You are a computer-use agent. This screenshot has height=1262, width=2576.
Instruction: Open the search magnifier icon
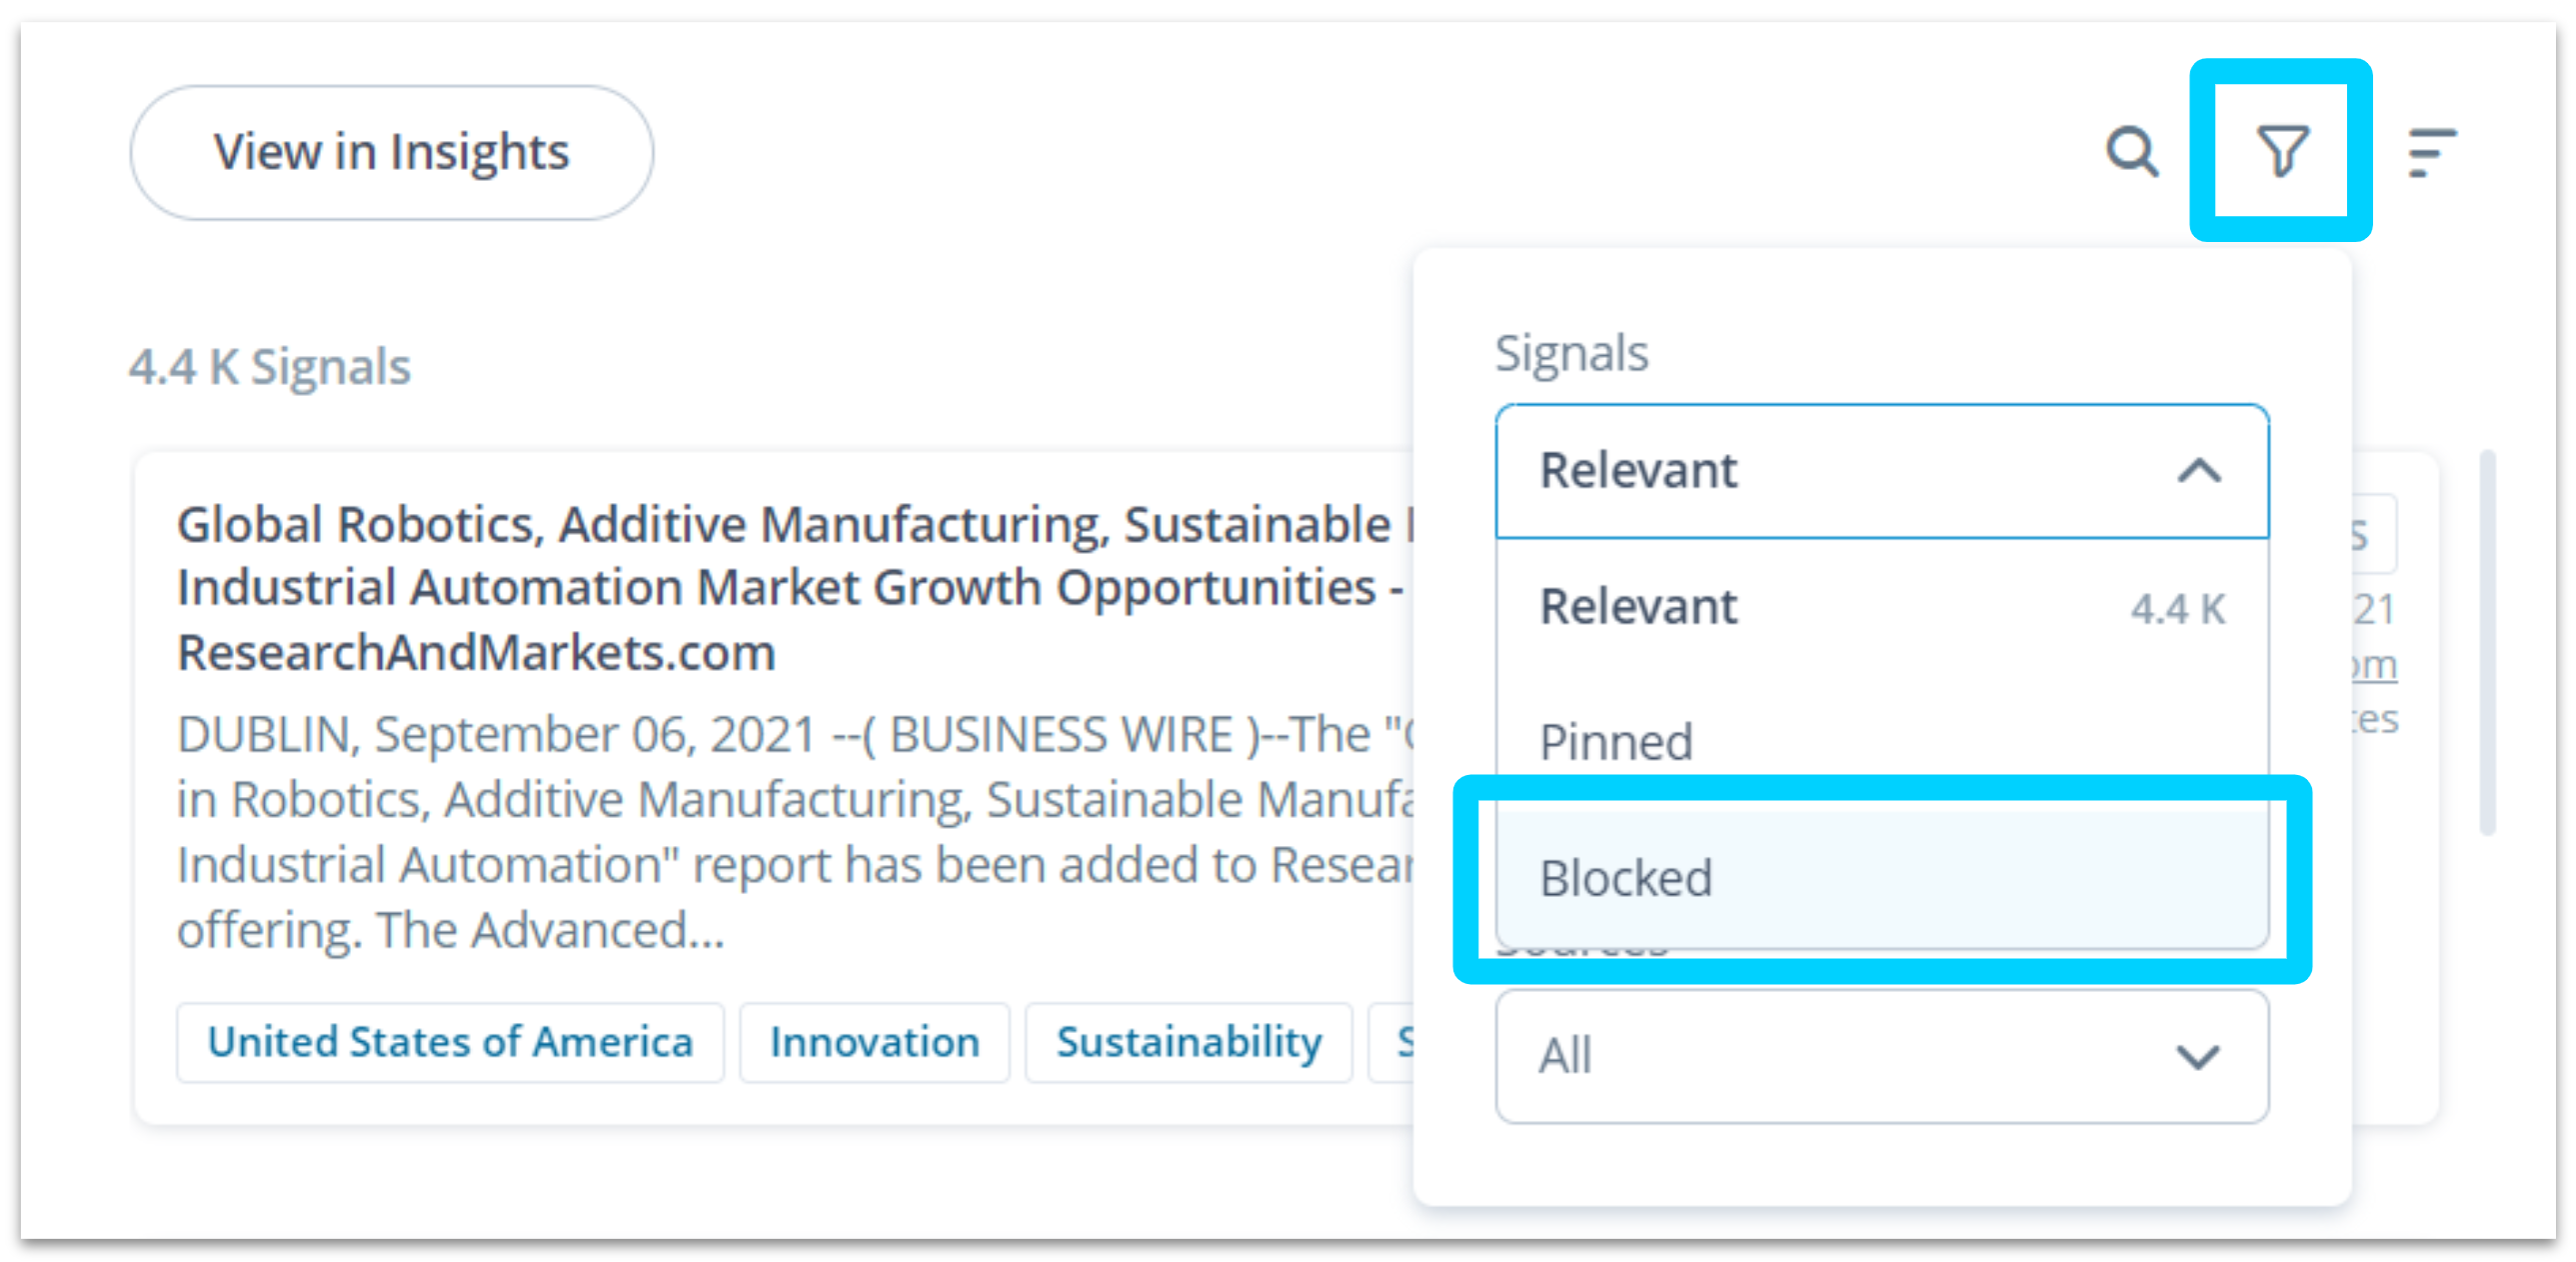pyautogui.click(x=2130, y=151)
